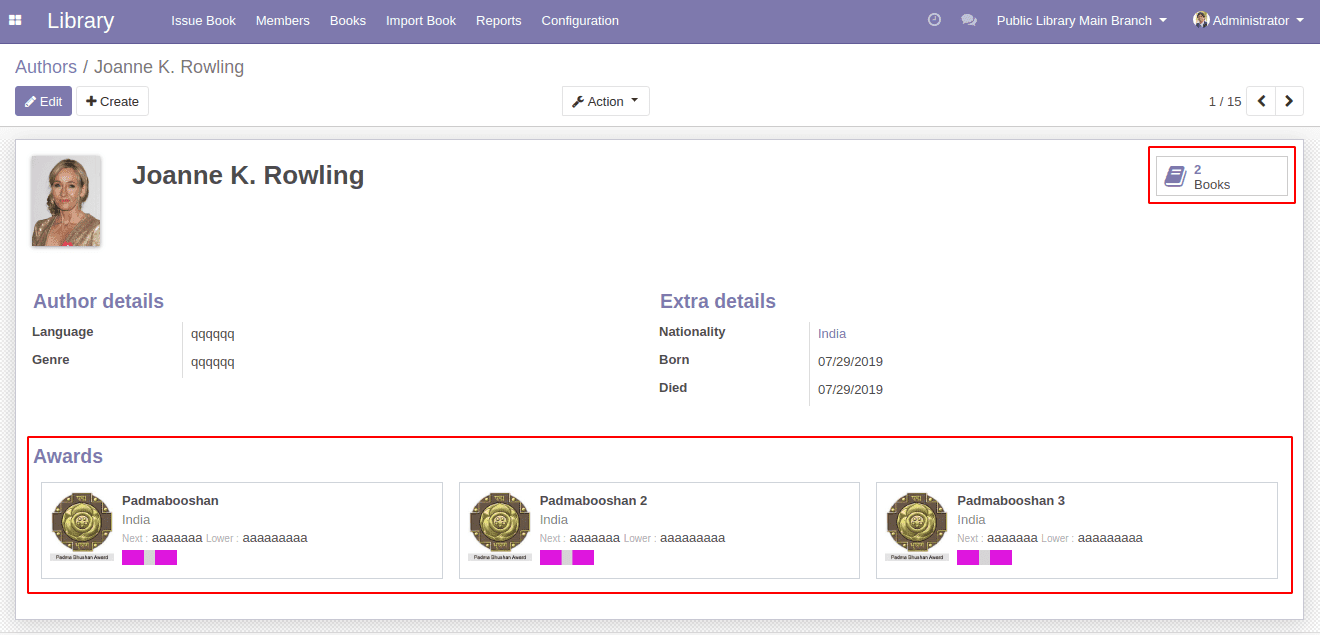Screen dimensions: 1320x635
Task: Click Joanne K. Rowling author photo
Action: point(66,201)
